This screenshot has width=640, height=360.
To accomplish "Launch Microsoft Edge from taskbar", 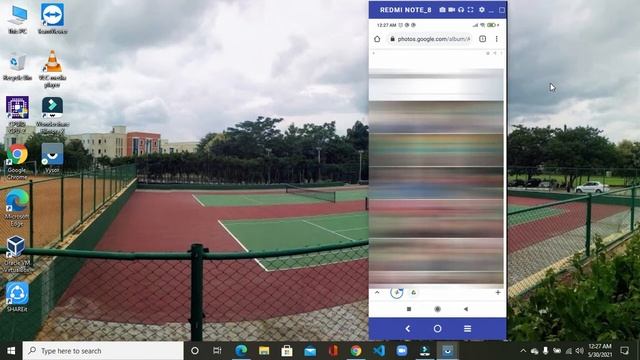I will (x=241, y=351).
